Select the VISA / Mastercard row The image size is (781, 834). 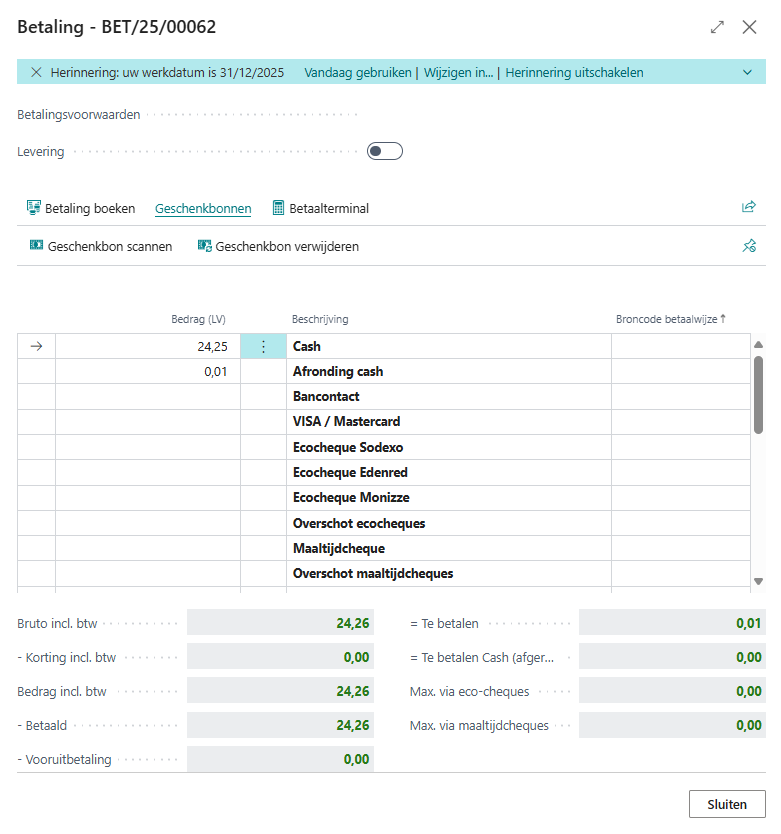pos(346,422)
